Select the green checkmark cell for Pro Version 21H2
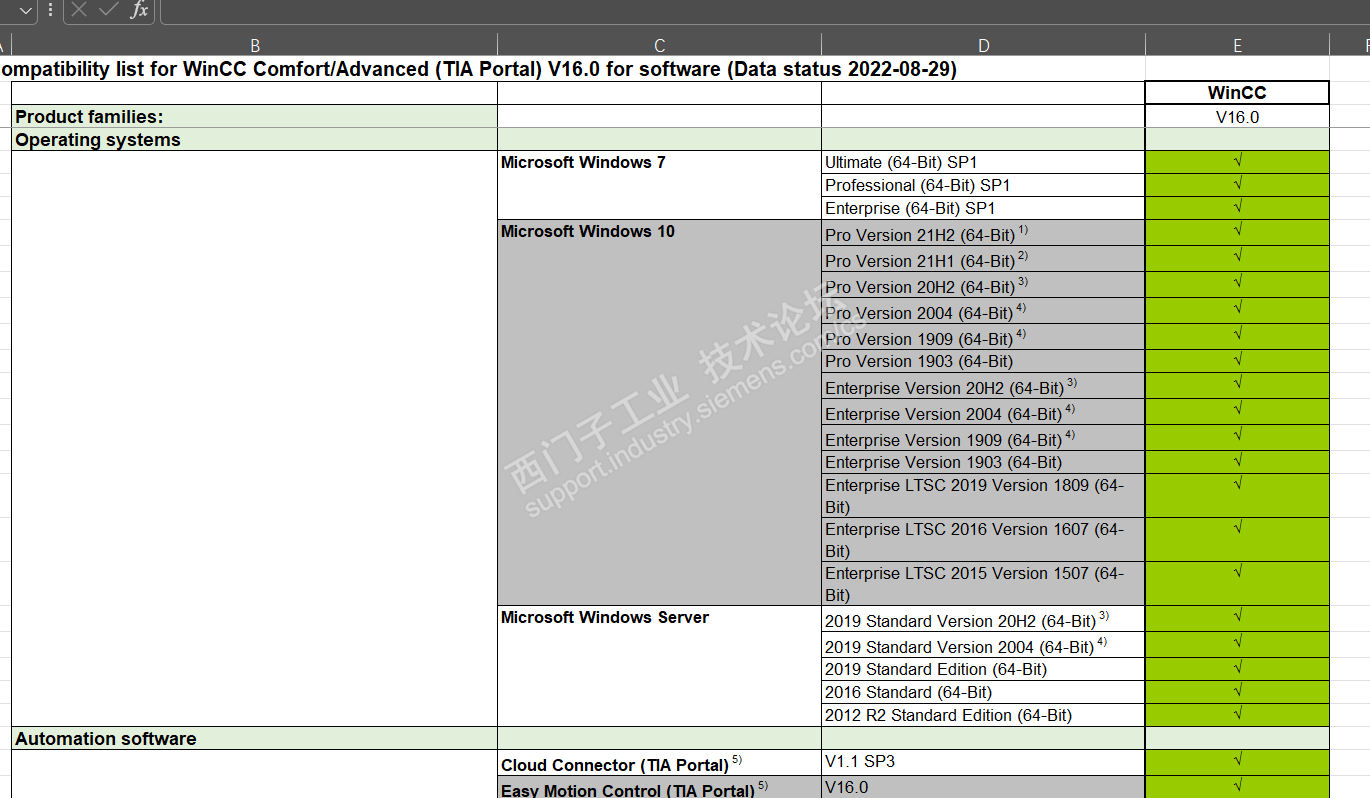Screen dimensions: 1370x798 point(1237,233)
